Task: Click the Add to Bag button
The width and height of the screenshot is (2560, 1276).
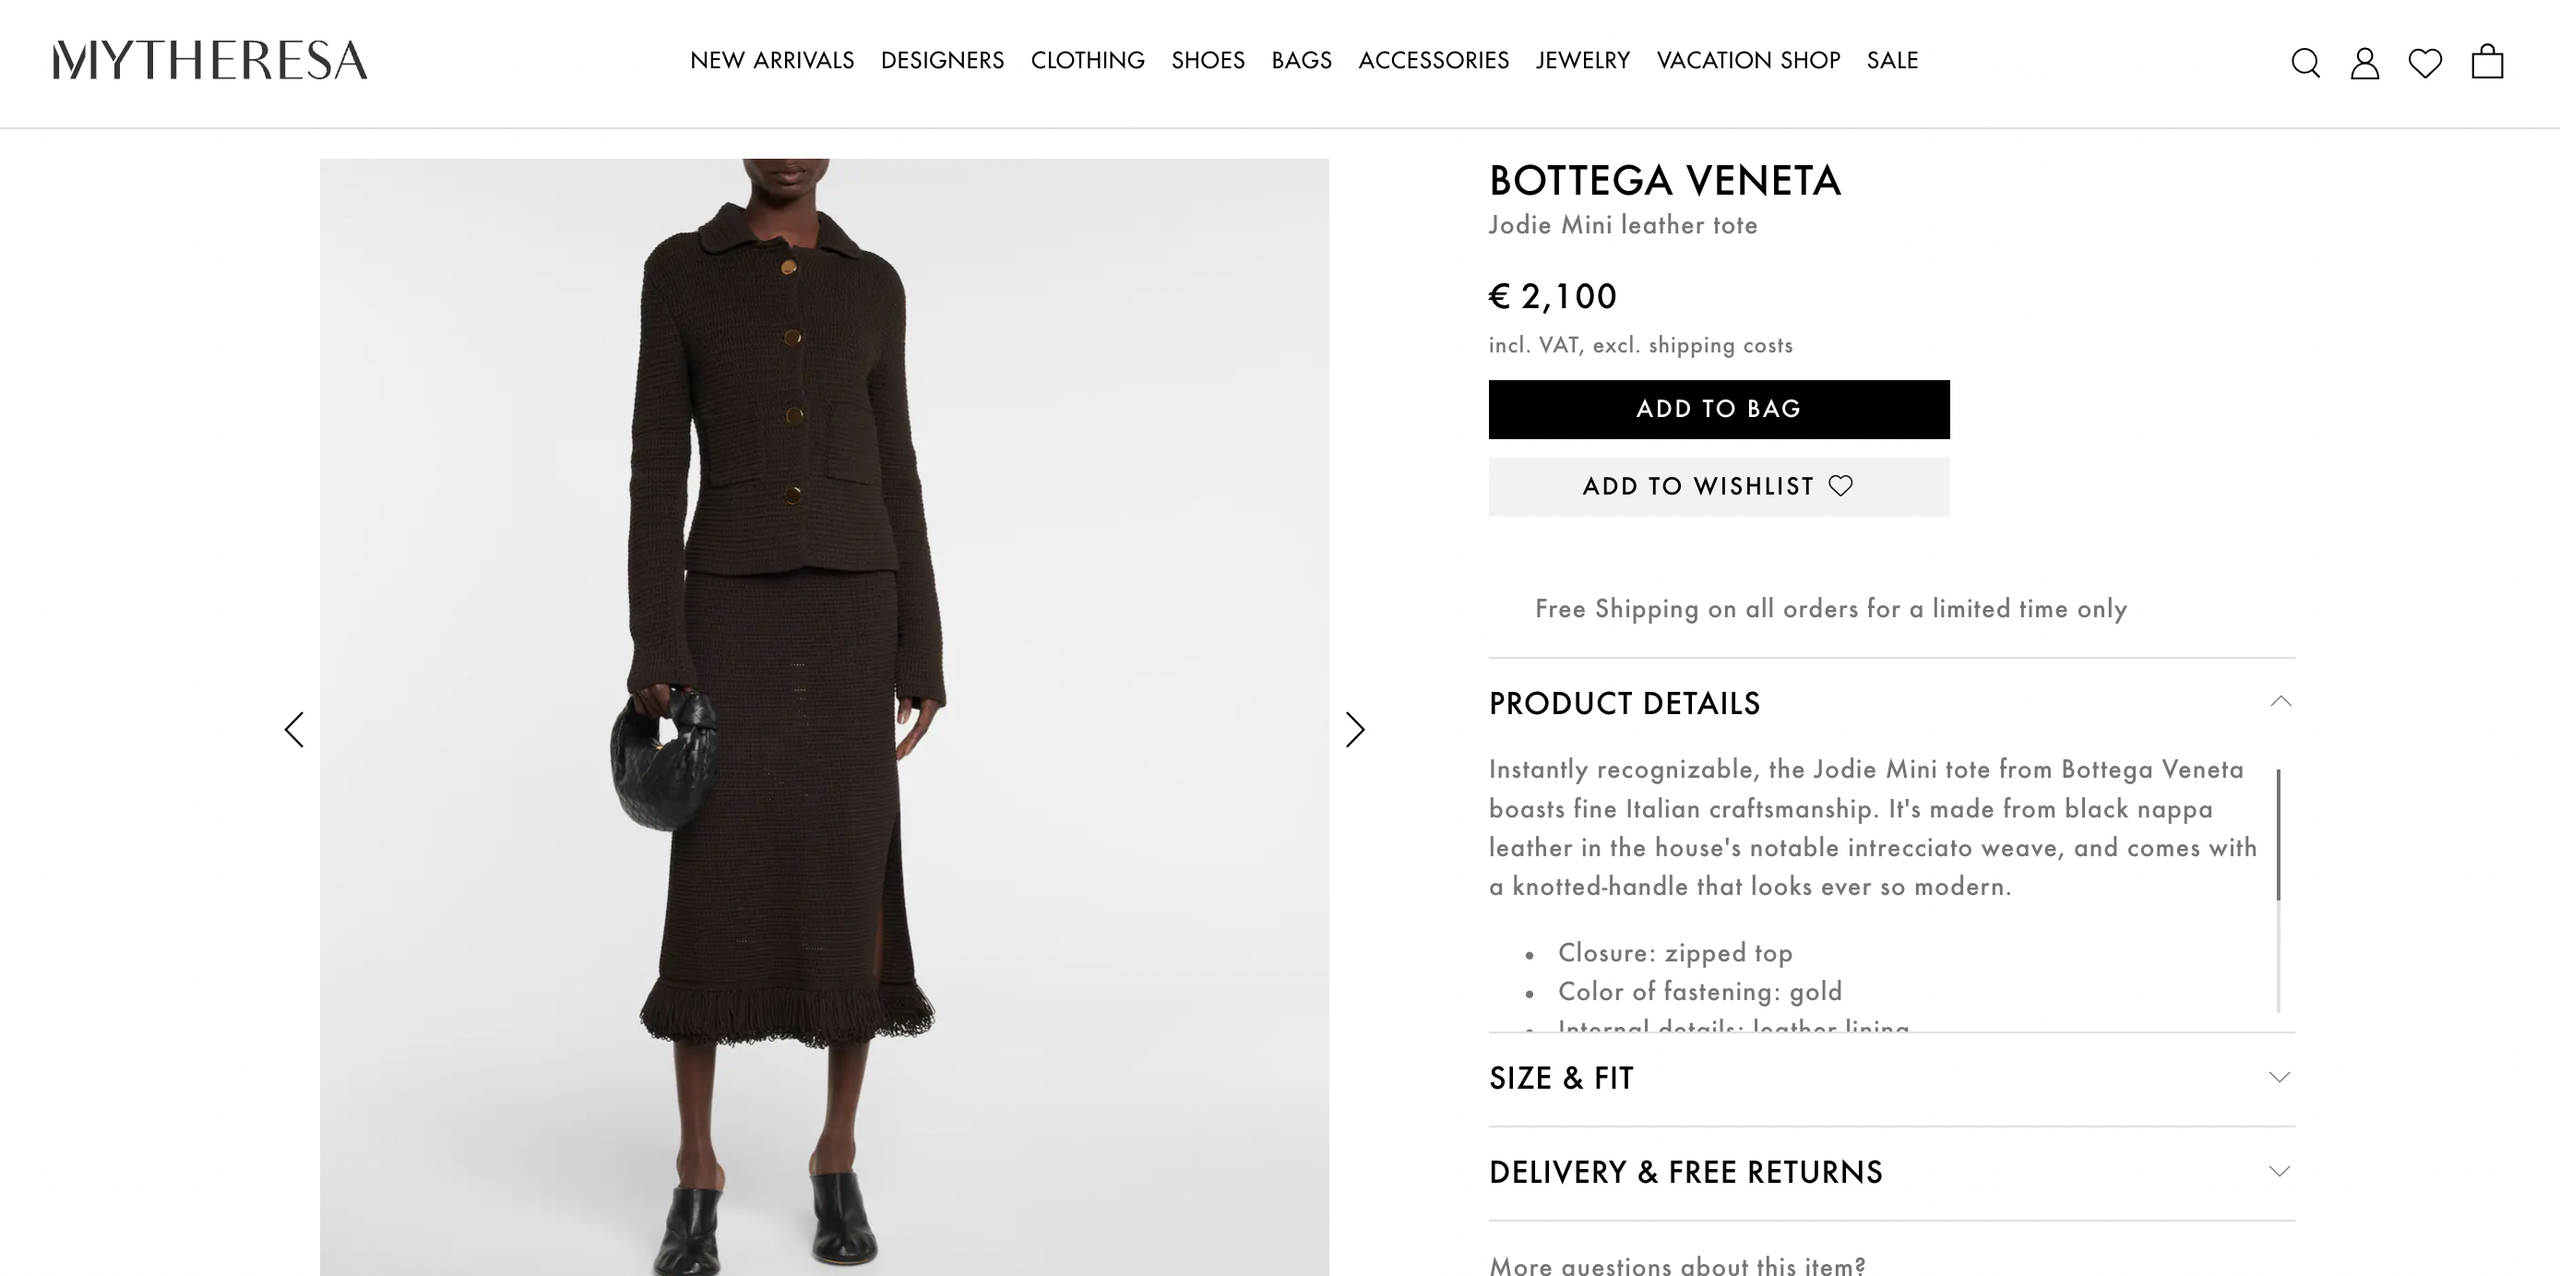Action: coord(1718,409)
